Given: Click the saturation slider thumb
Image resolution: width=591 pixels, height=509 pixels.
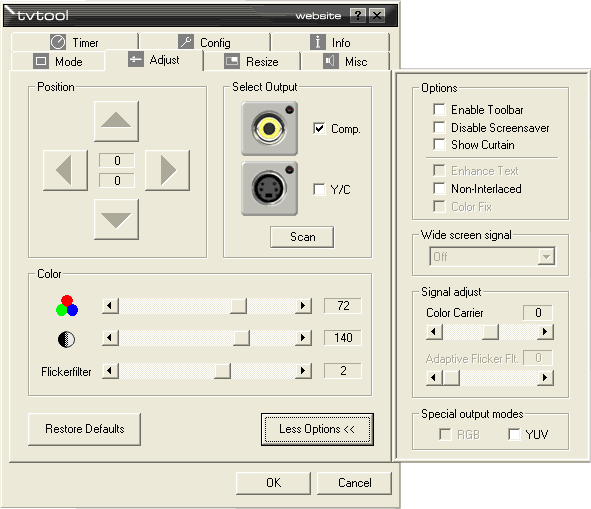Looking at the screenshot, I should click(239, 306).
